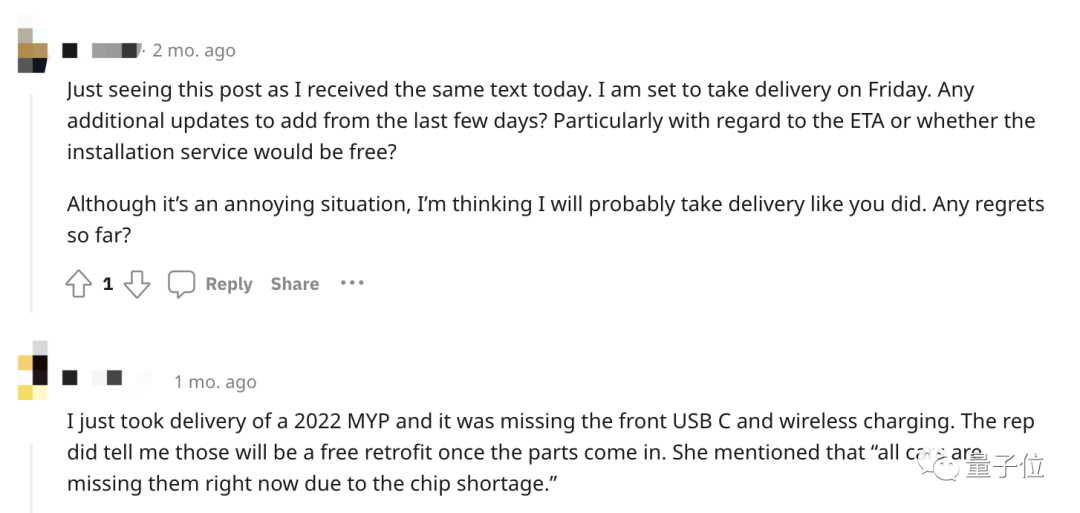This screenshot has height=513, width=1080.
Task: Click the speech bubble reply icon
Action: pos(181,284)
